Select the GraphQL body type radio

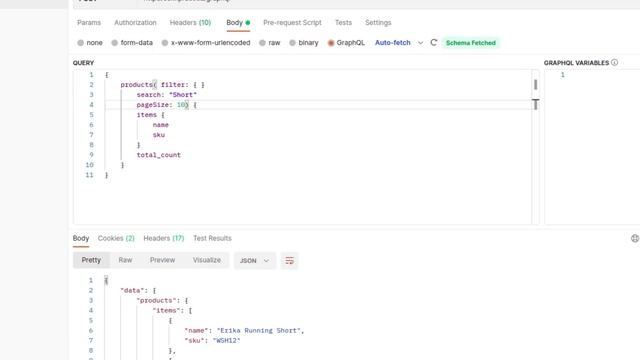(x=331, y=42)
